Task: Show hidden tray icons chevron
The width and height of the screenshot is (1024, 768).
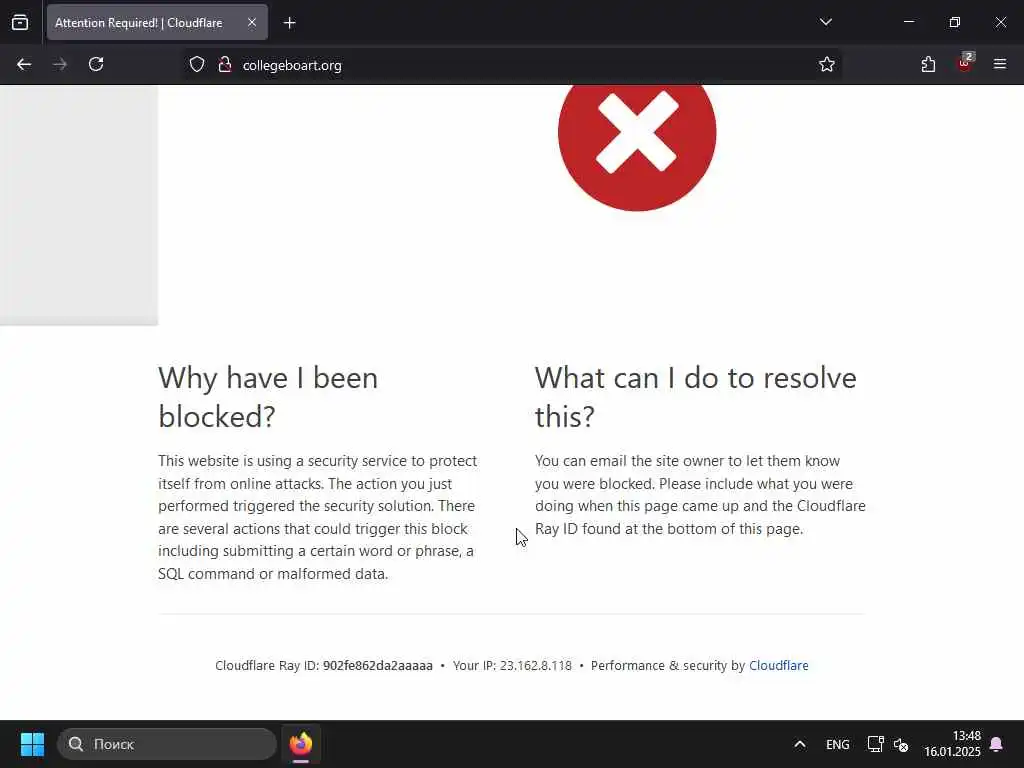Action: 799,744
